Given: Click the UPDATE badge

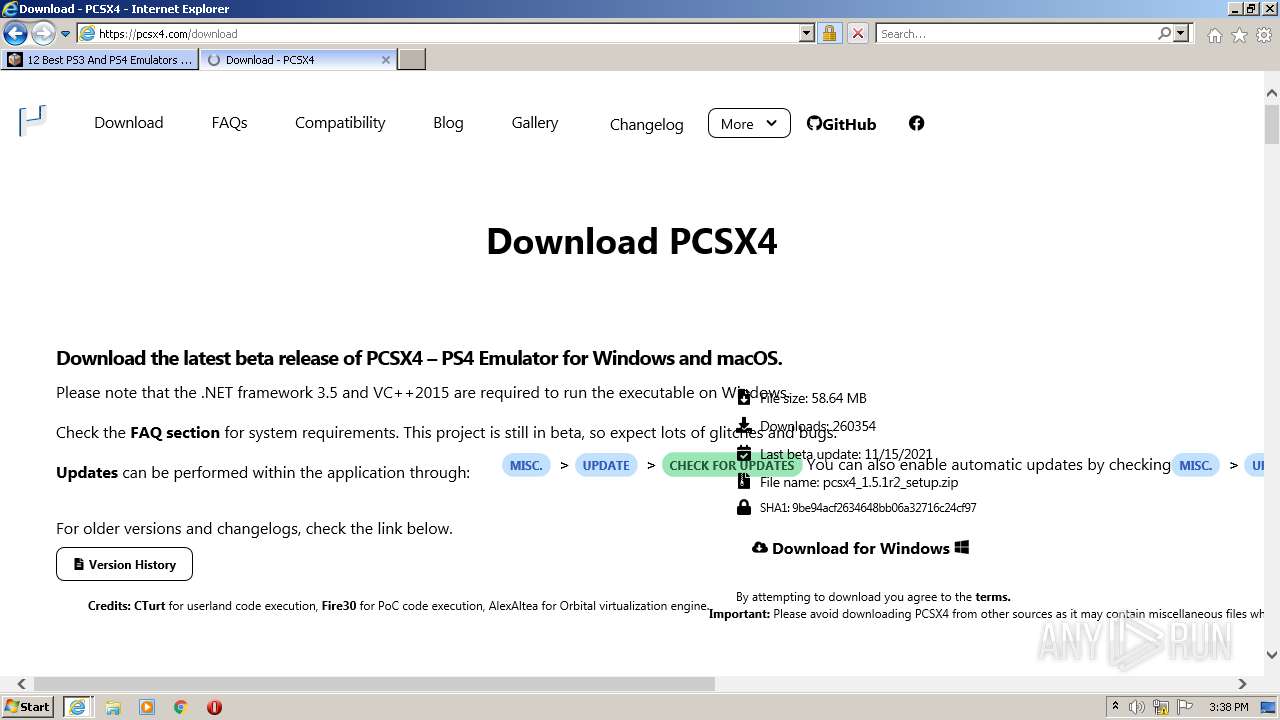Looking at the screenshot, I should click(x=606, y=465).
